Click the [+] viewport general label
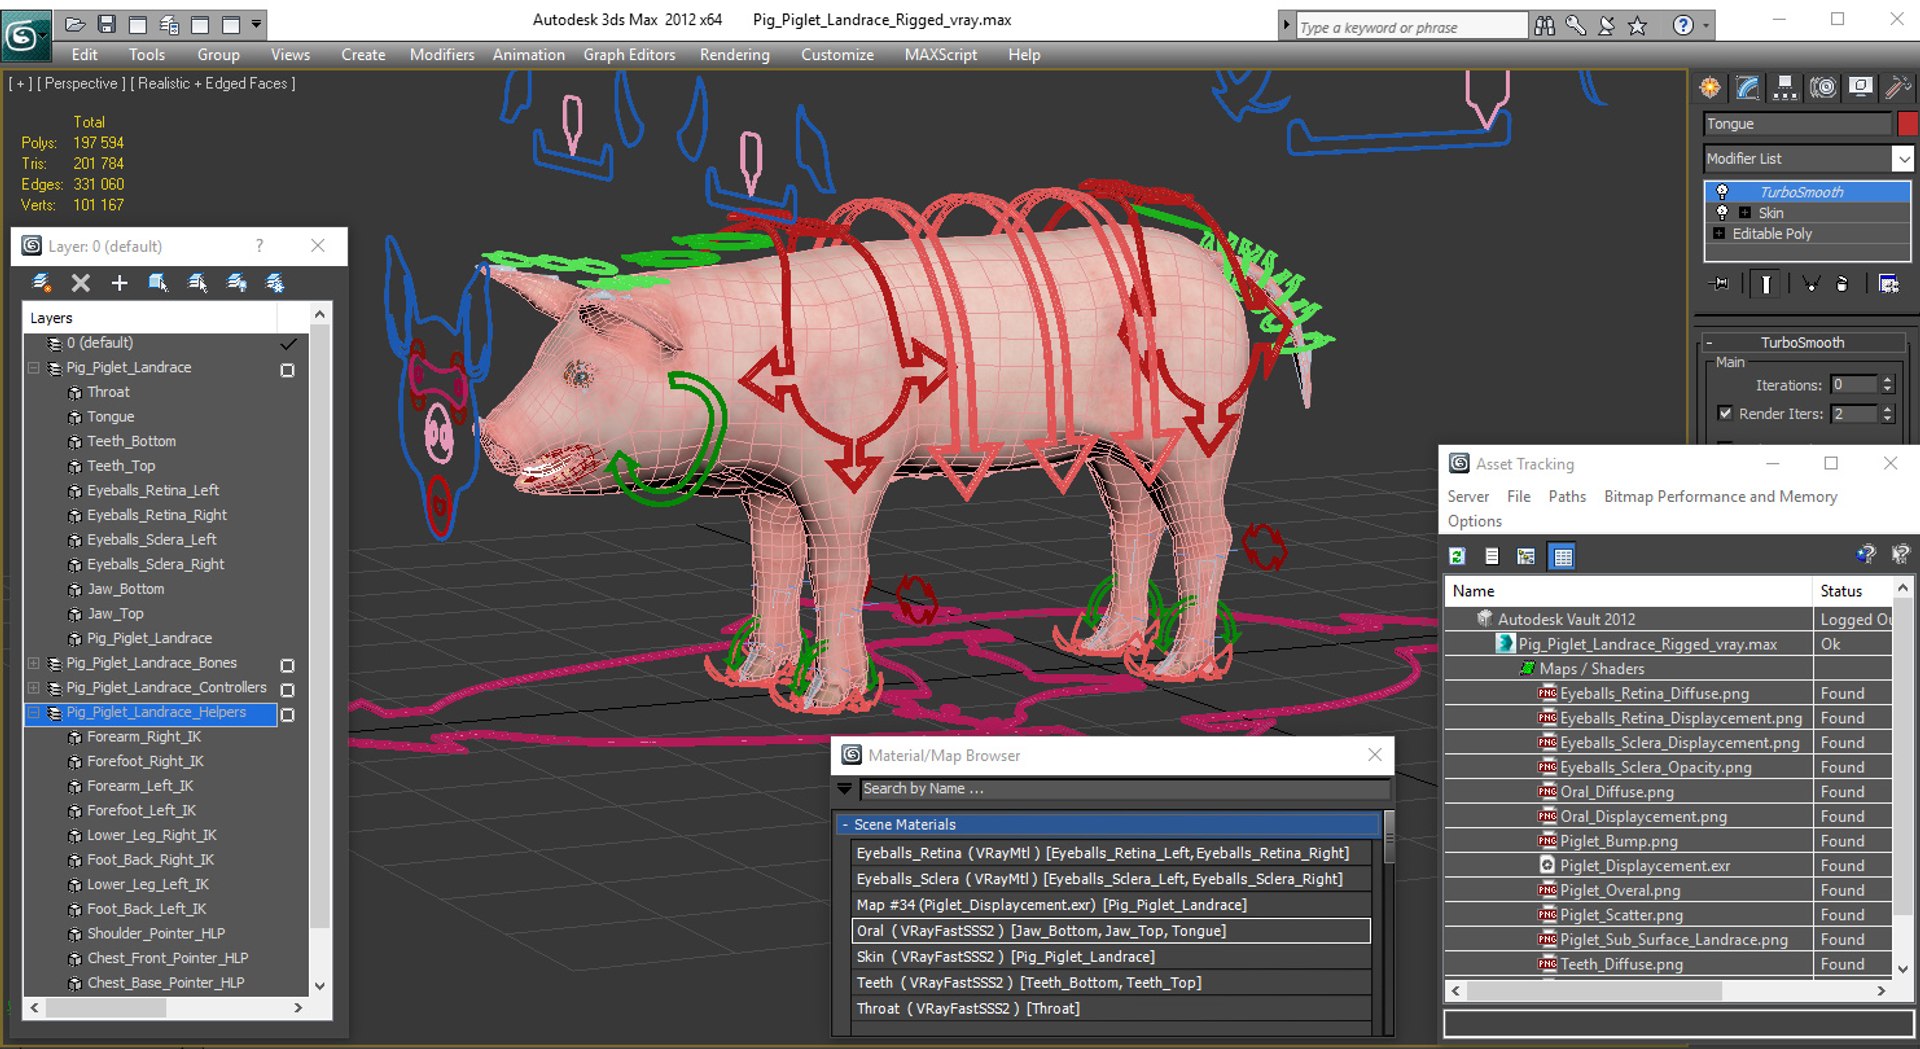Screen dimensions: 1920x1049 pos(20,84)
